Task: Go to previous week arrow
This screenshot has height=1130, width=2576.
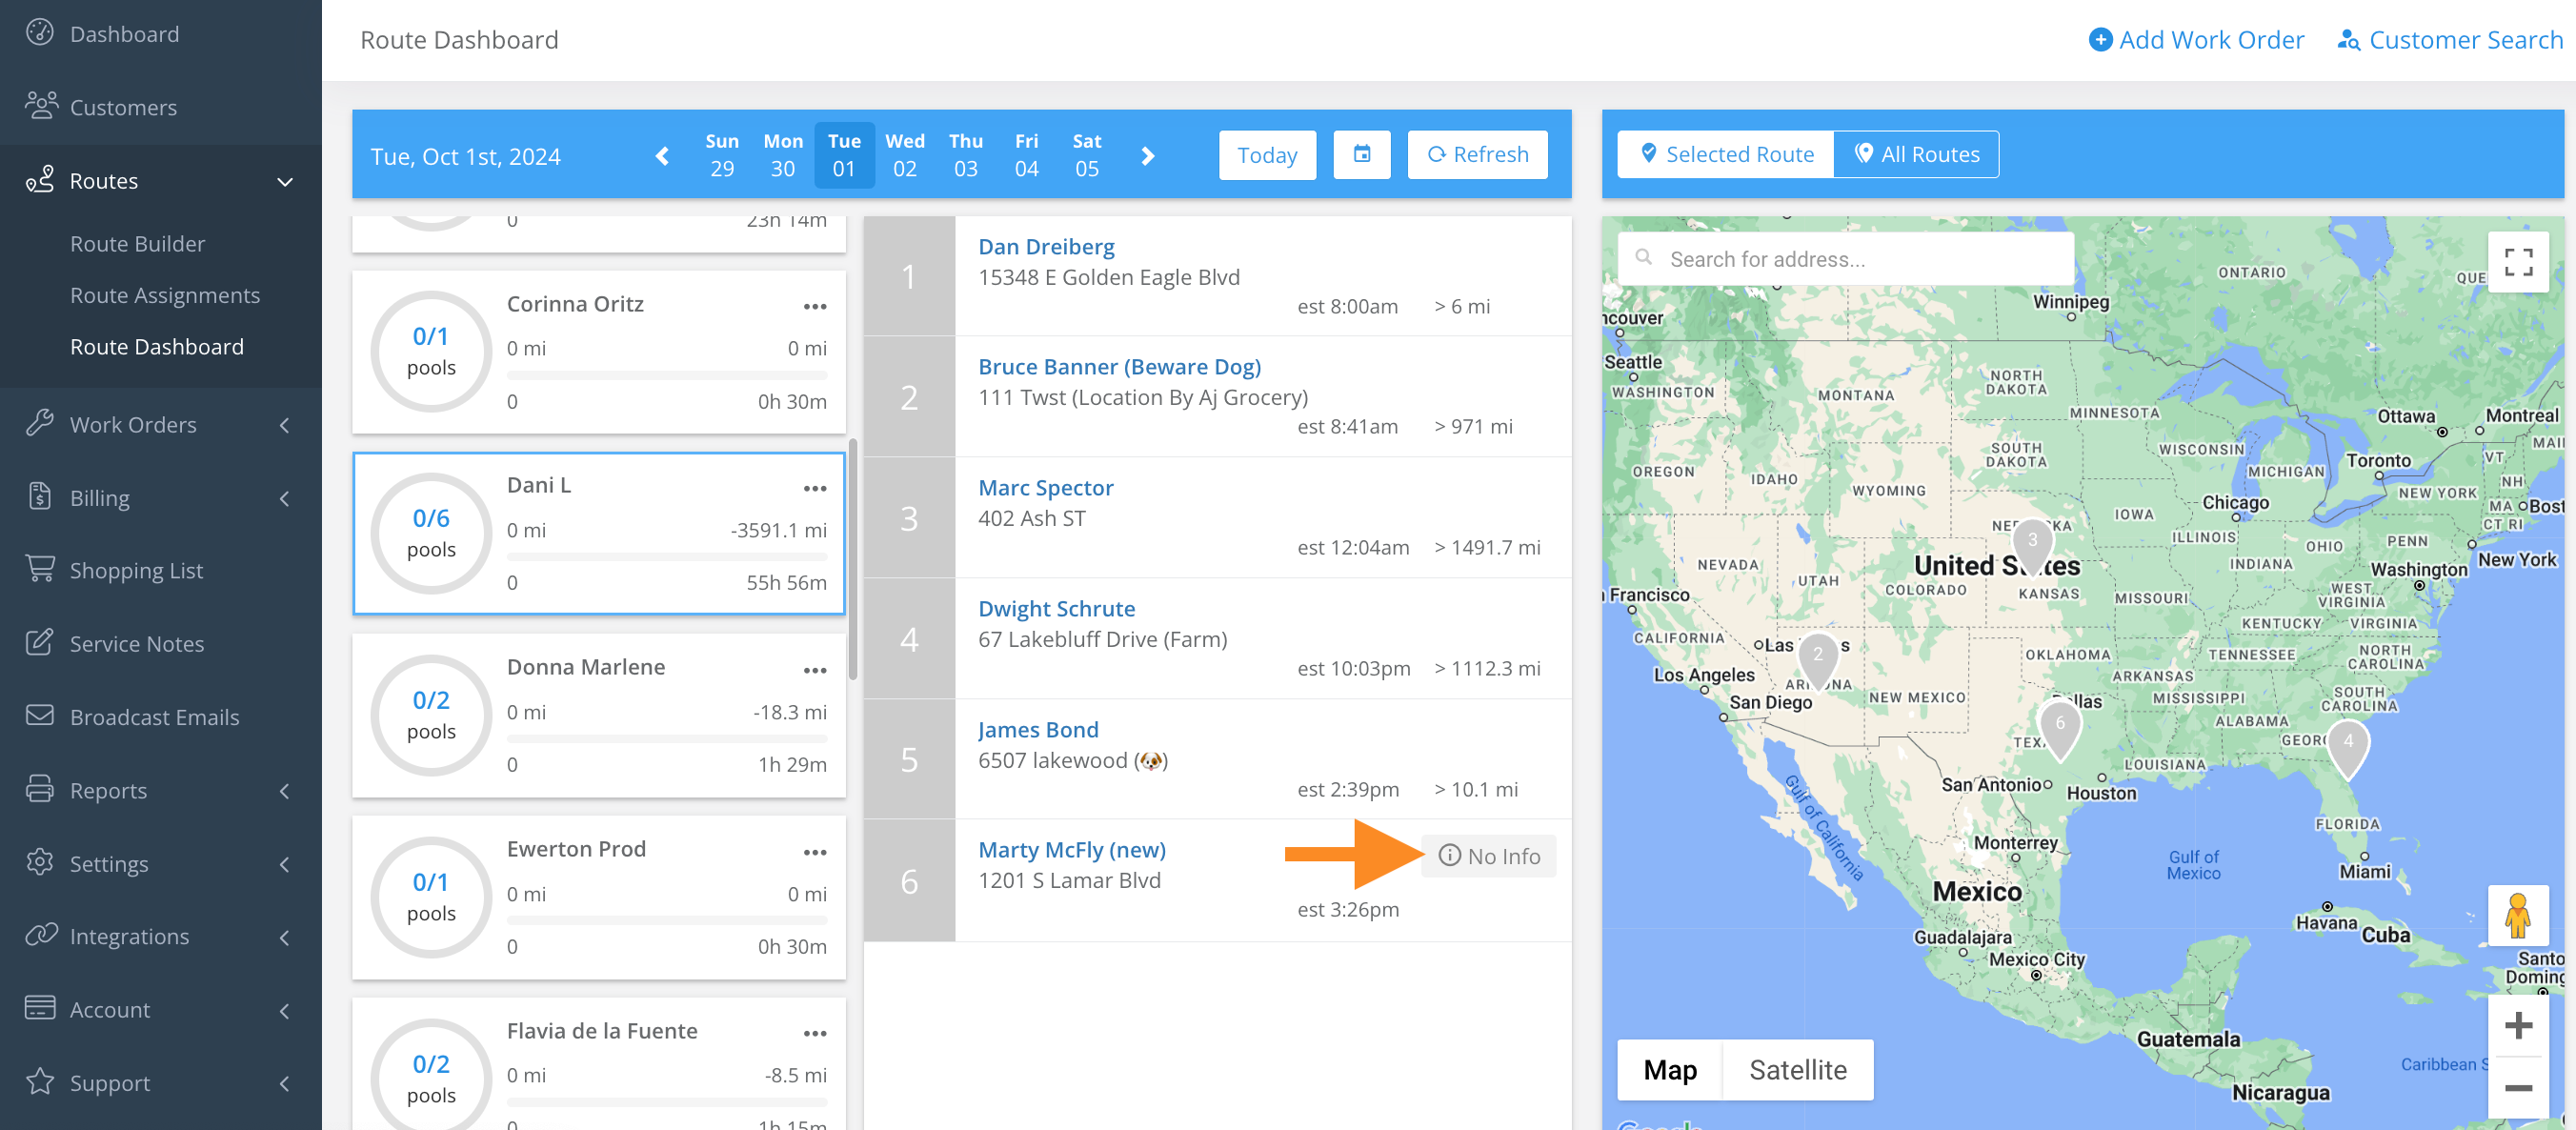Action: [x=662, y=156]
